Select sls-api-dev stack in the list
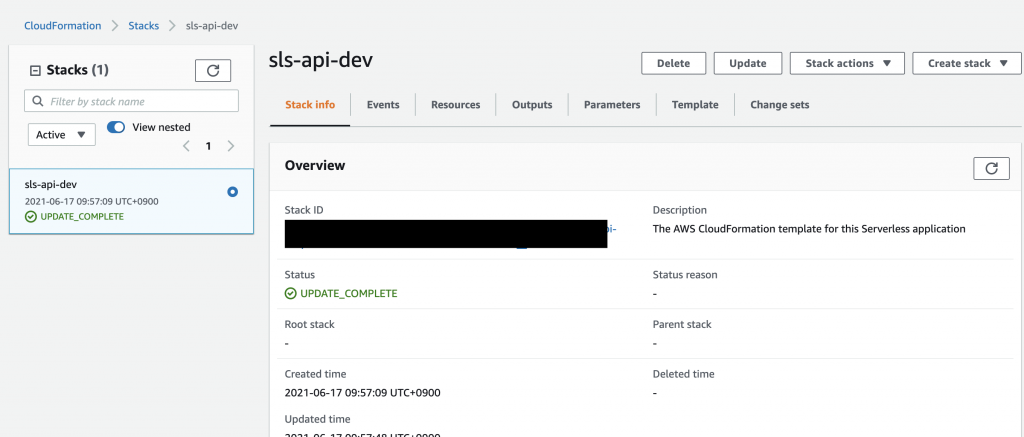The height and width of the screenshot is (437, 1024). click(x=131, y=201)
